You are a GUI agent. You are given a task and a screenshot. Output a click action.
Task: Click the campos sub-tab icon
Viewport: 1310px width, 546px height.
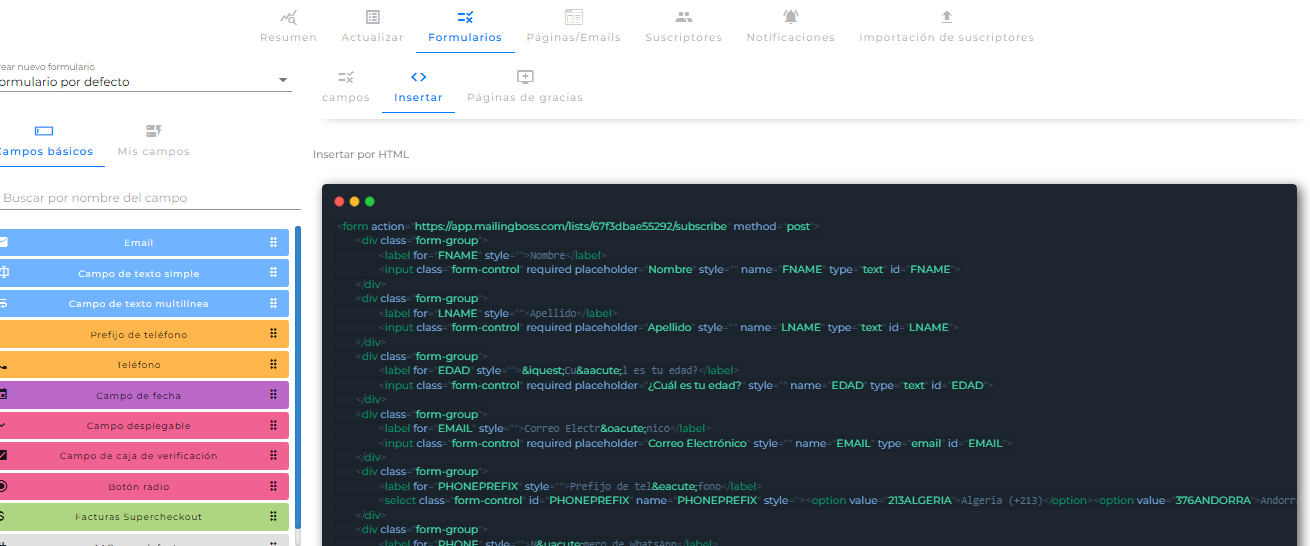coord(346,77)
